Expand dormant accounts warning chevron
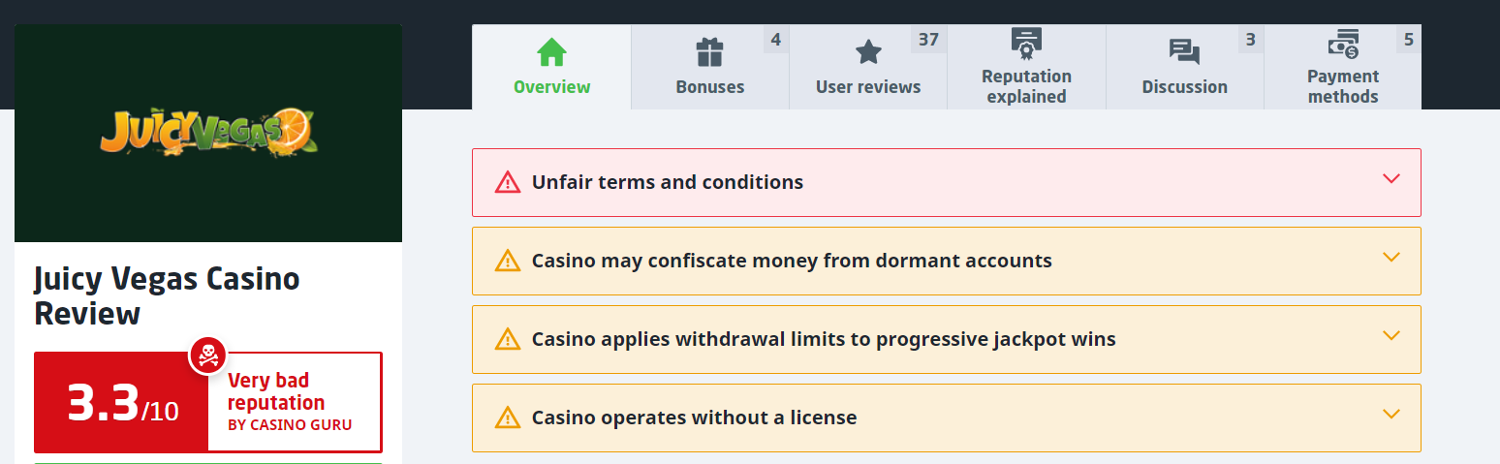The width and height of the screenshot is (1500, 464). 1390,257
